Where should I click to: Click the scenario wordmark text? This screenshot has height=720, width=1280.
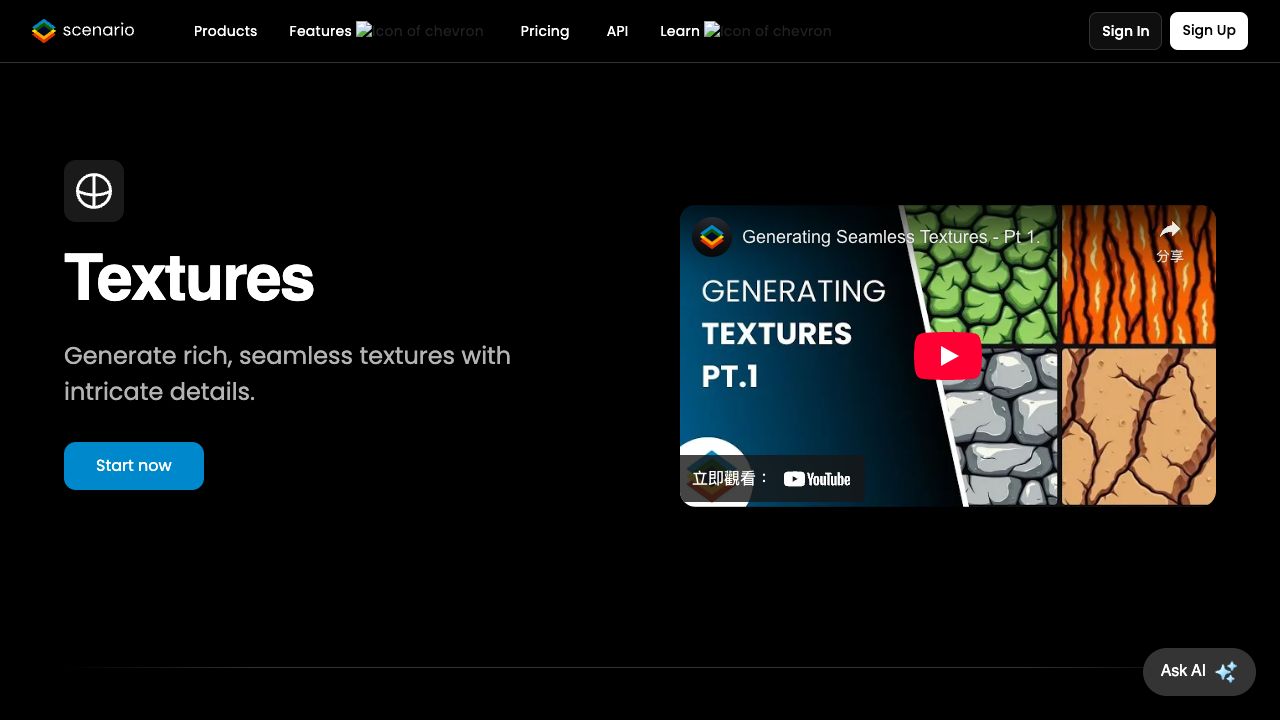click(98, 30)
